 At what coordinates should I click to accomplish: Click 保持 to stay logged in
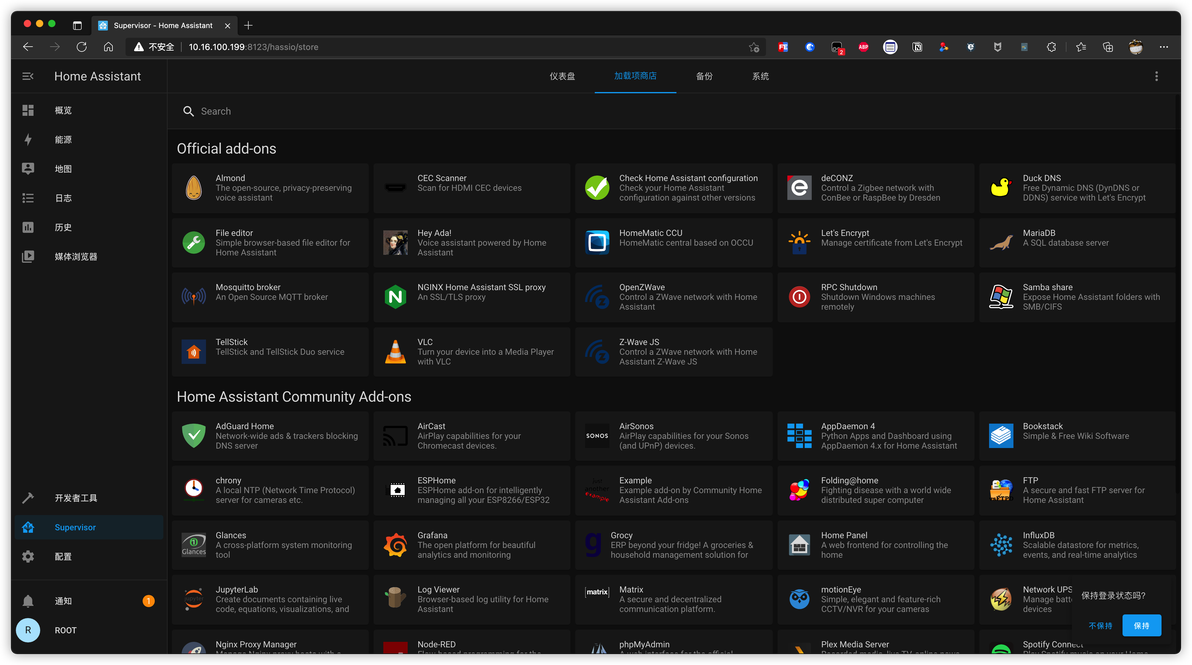click(1142, 625)
